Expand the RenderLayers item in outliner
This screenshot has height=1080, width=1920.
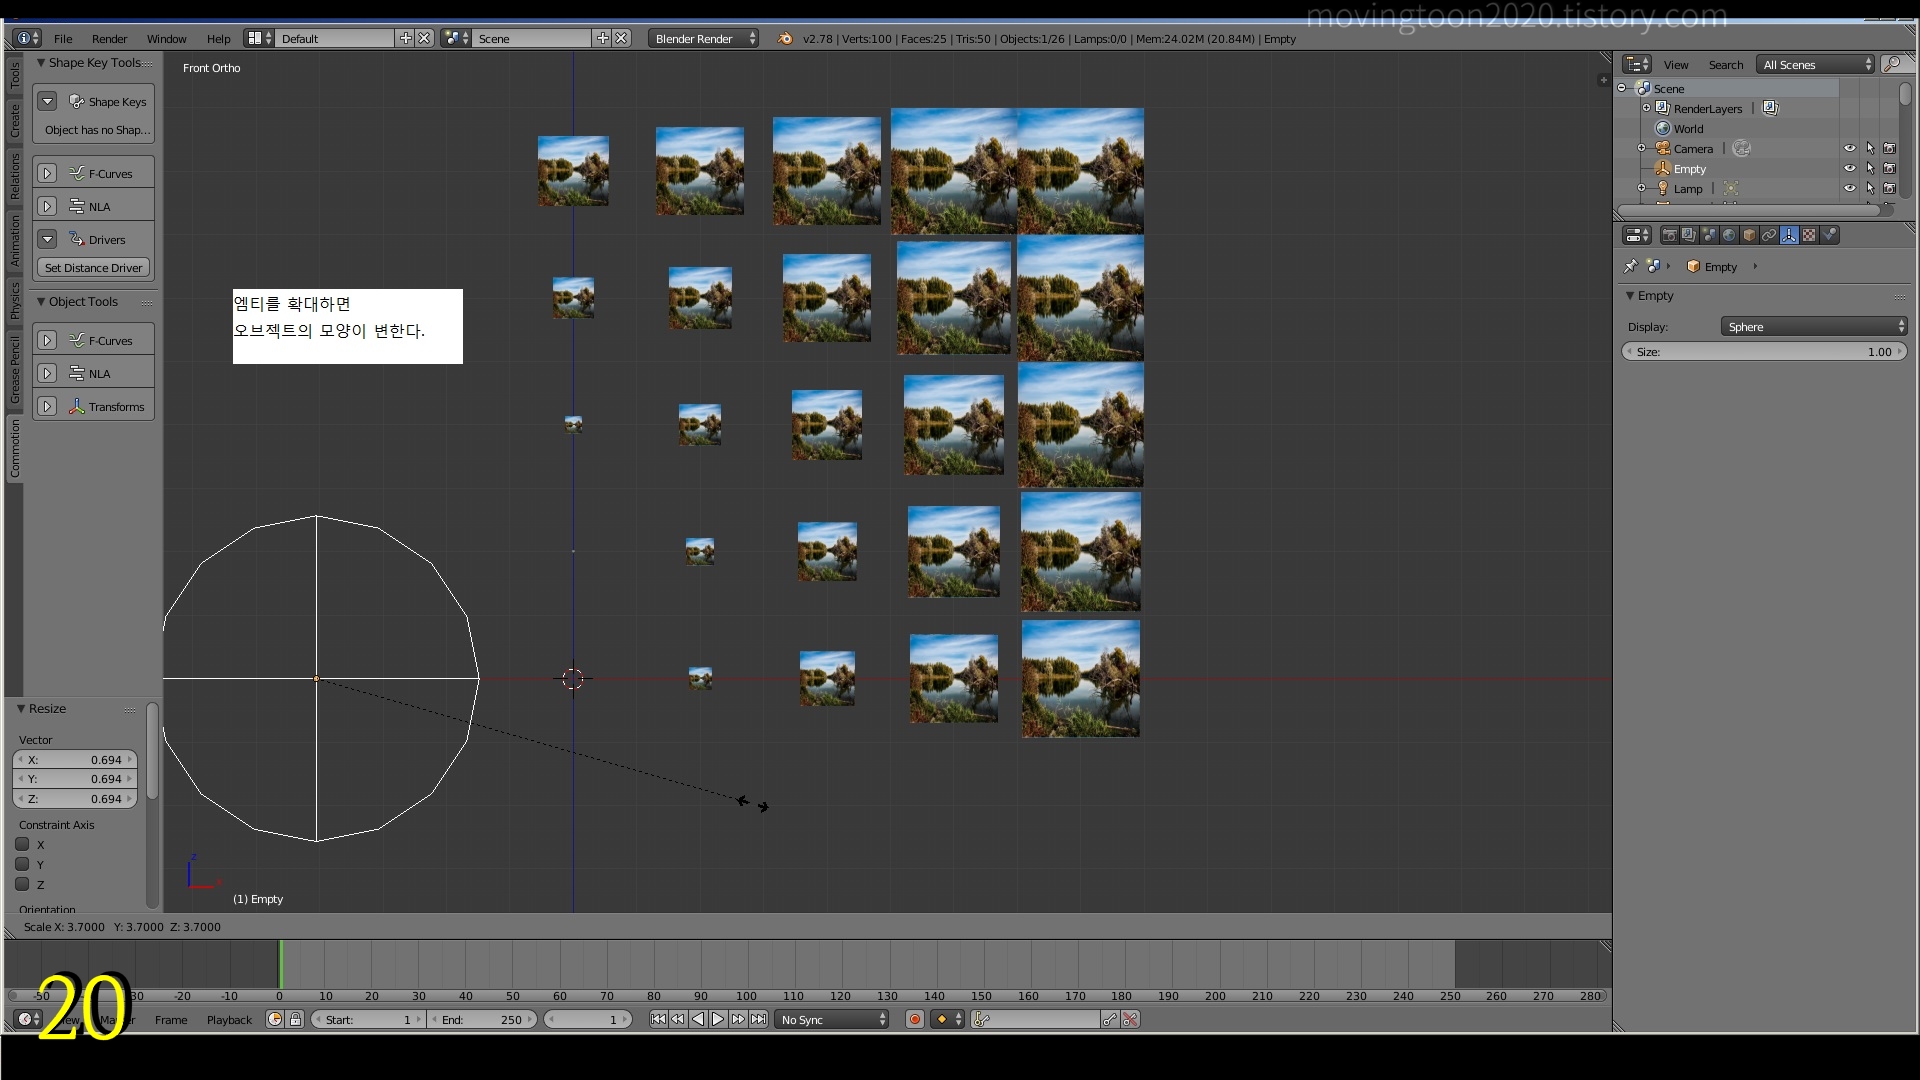point(1646,108)
